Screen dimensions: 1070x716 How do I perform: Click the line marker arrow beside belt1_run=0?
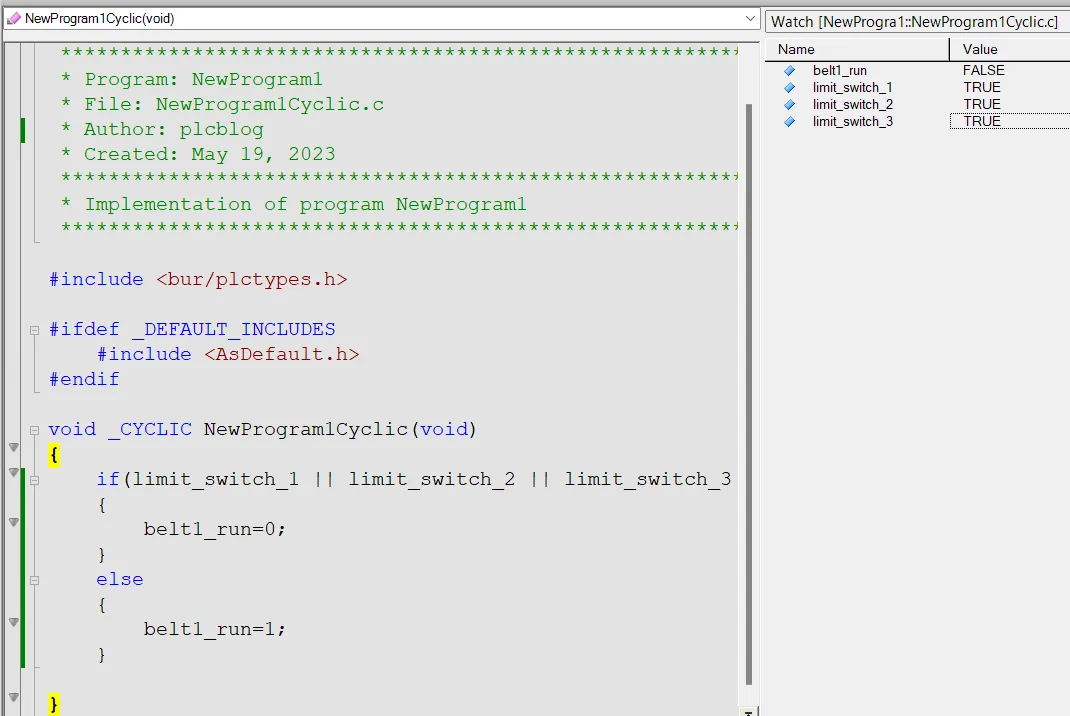point(14,522)
